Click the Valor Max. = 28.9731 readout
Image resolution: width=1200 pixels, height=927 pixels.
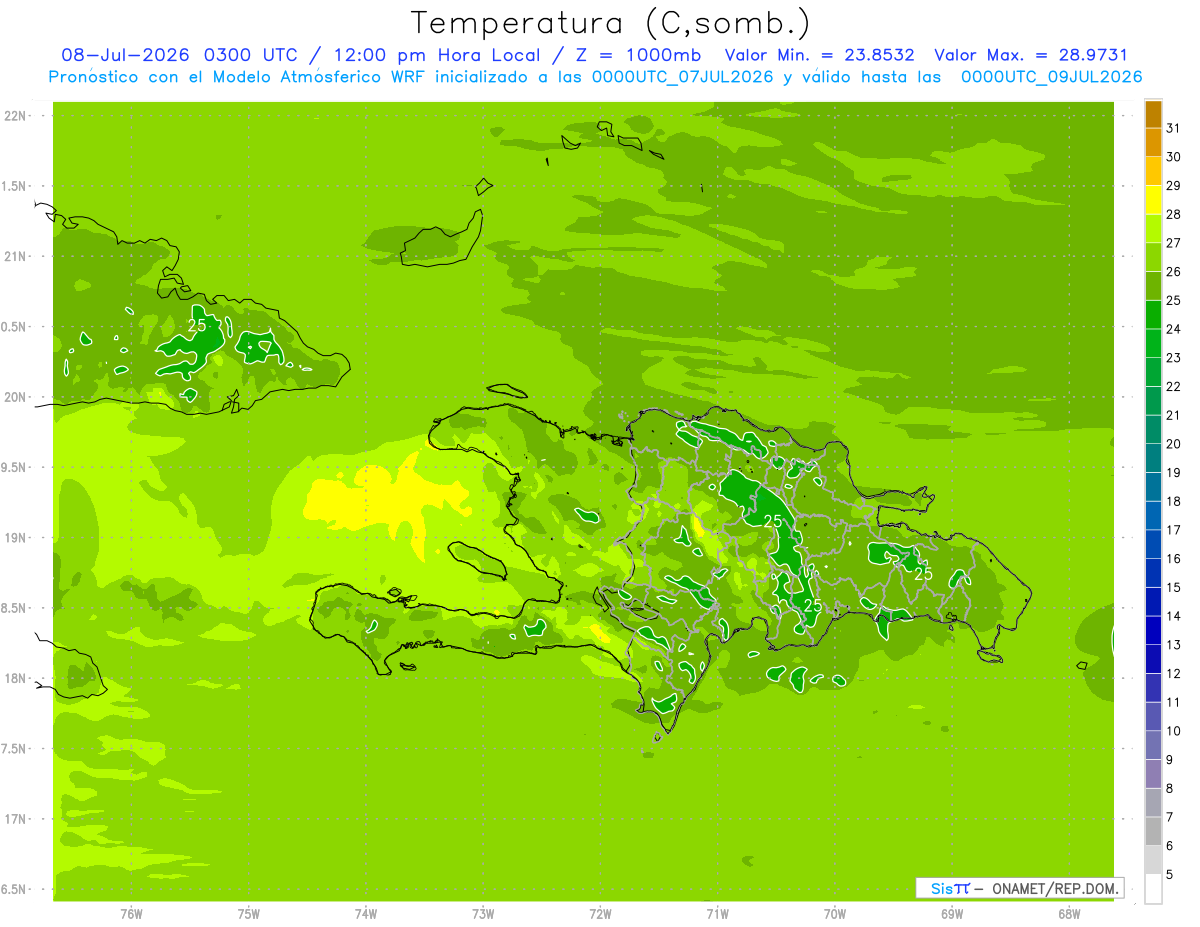click(1031, 55)
